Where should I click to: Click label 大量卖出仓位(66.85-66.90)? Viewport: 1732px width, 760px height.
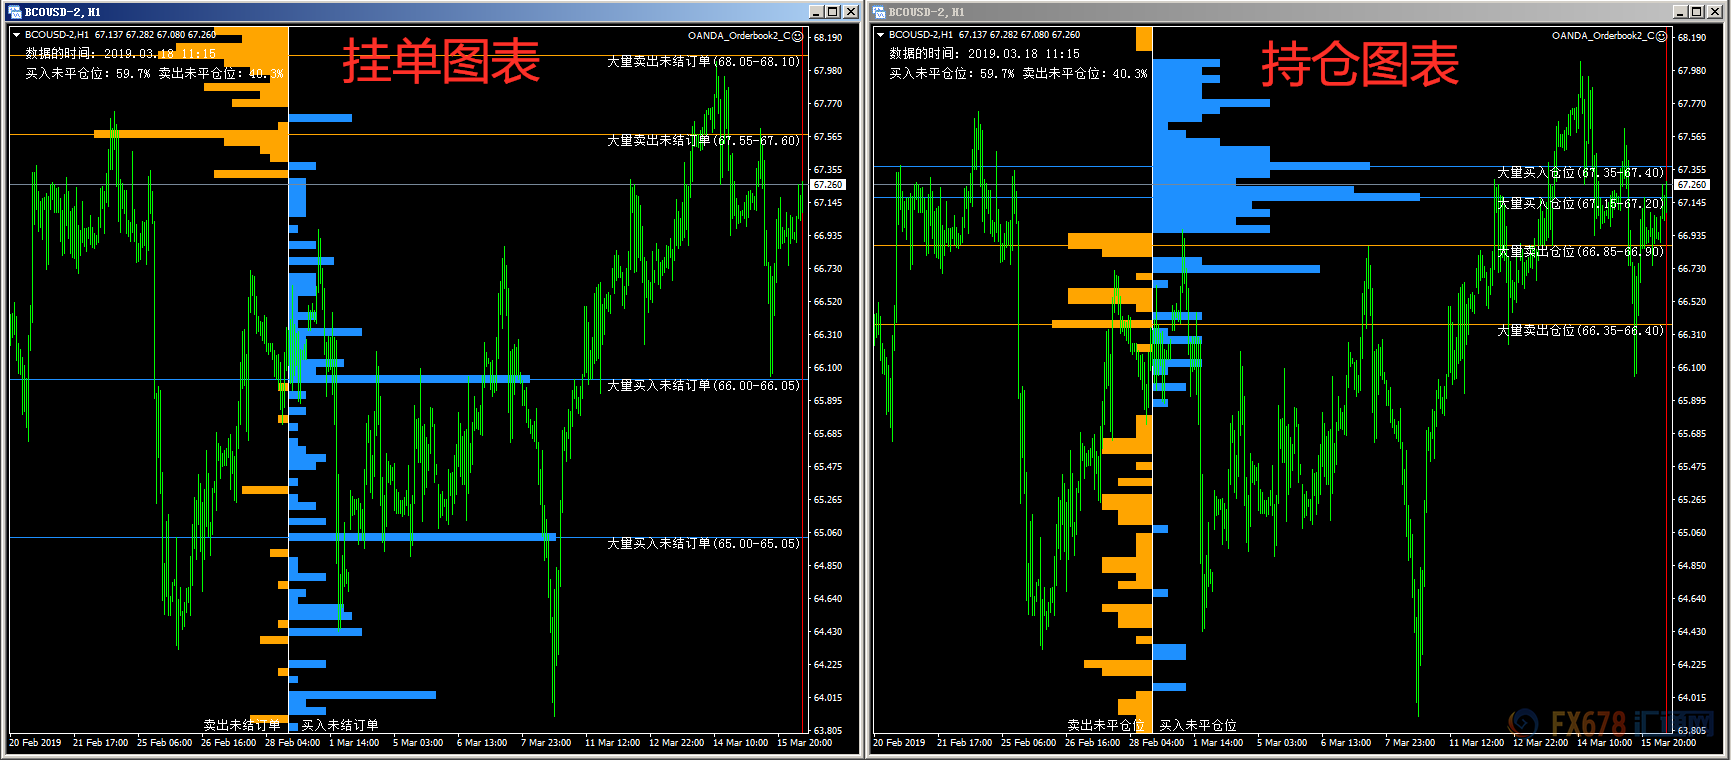(x=1580, y=252)
